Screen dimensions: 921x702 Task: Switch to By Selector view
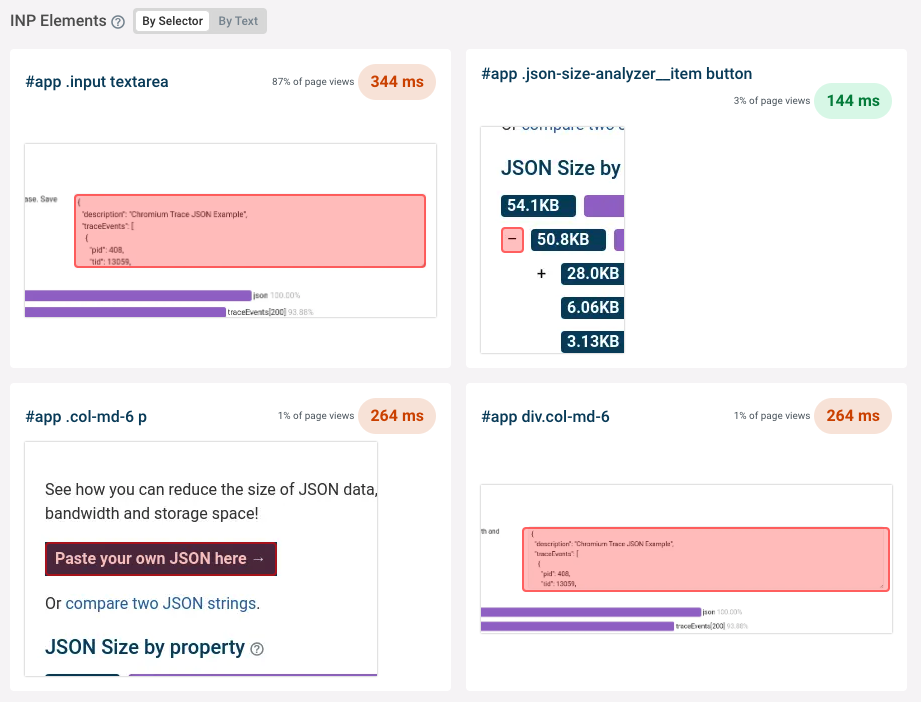tap(172, 21)
